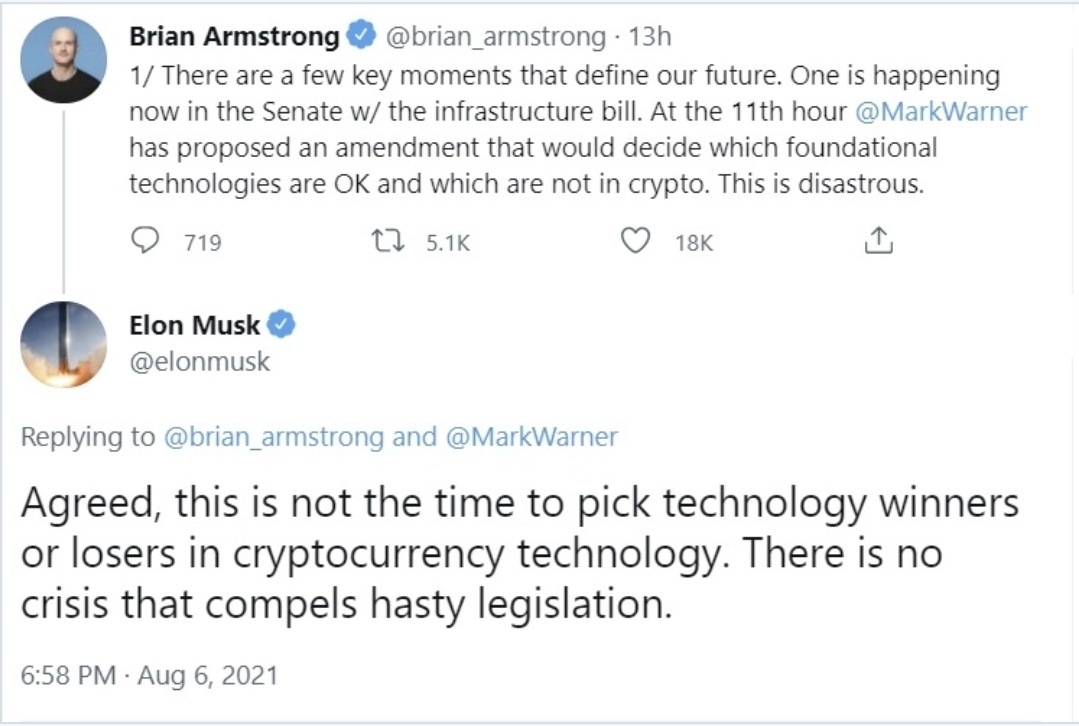Click Elon Musk's blue verified badge
Screen dimensions: 1079x726
(283, 325)
